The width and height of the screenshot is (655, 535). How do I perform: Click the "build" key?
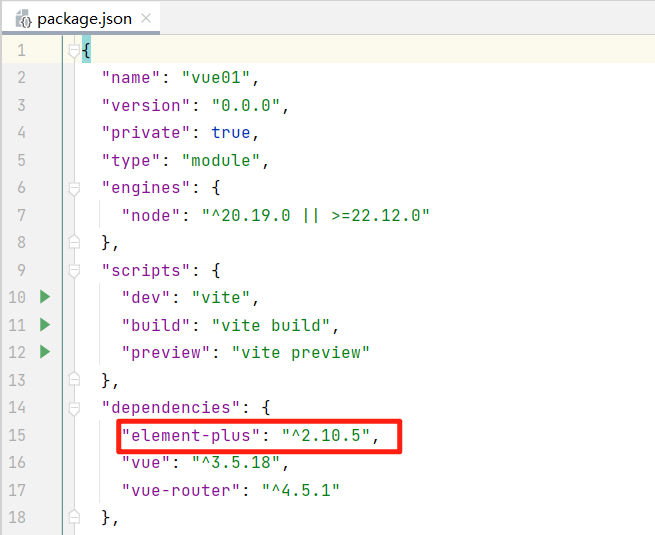[156, 325]
